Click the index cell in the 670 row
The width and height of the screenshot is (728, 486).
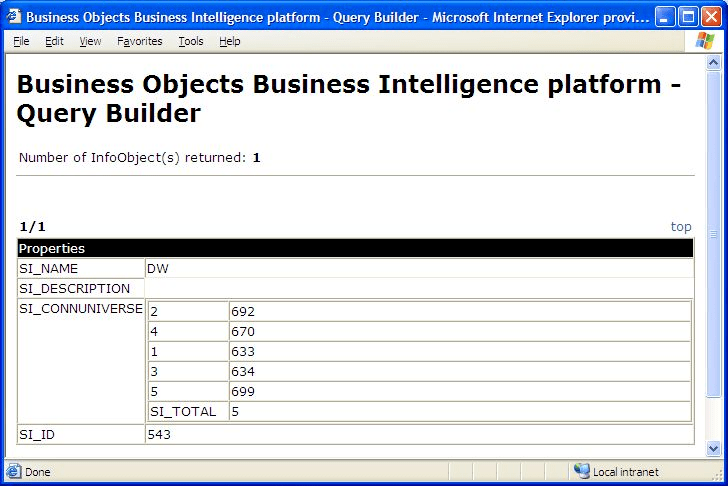188,331
